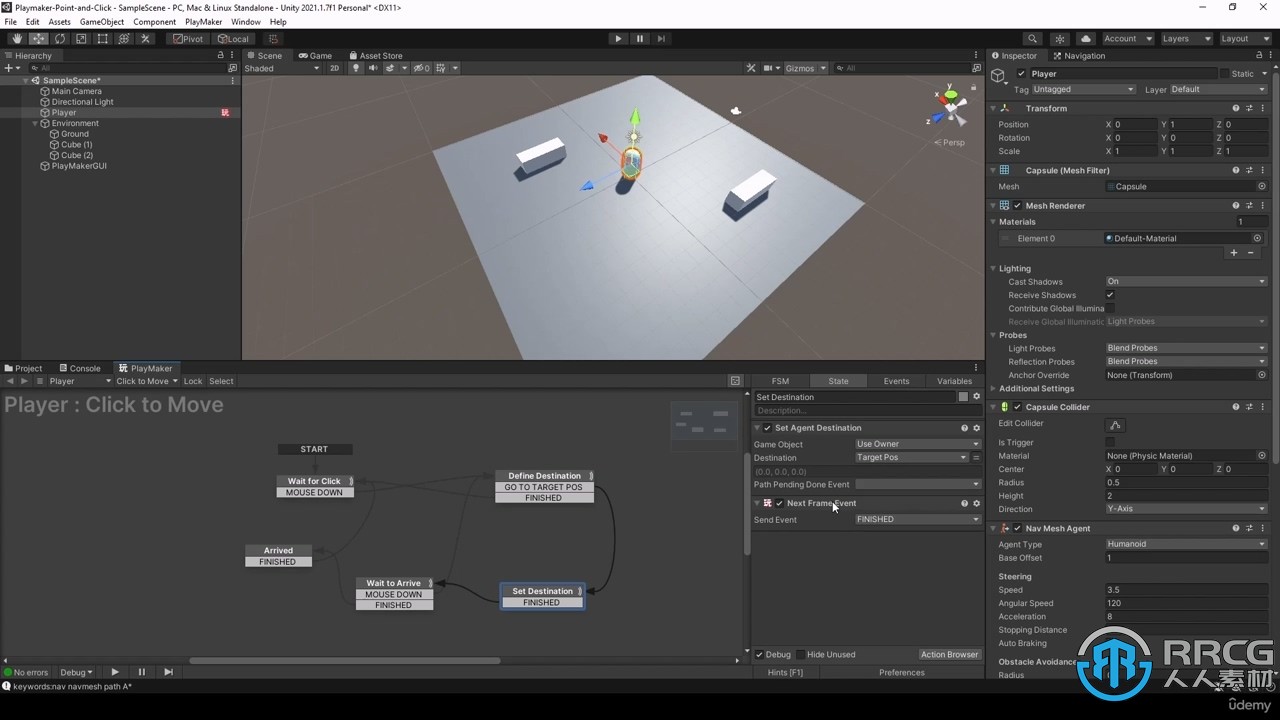Select the Hand tool in toolbar
1280x720 pixels.
point(17,39)
